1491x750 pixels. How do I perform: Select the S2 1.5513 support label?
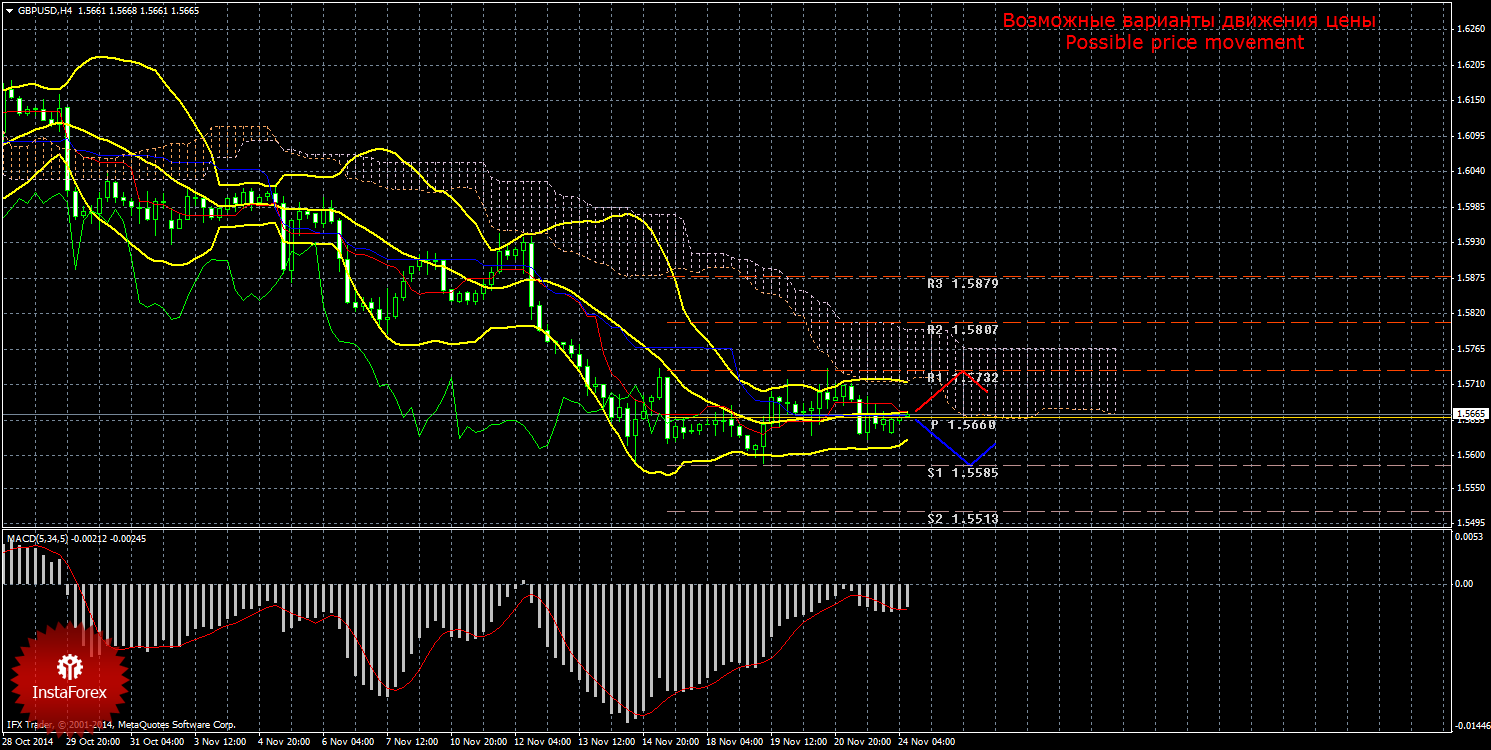coord(962,519)
